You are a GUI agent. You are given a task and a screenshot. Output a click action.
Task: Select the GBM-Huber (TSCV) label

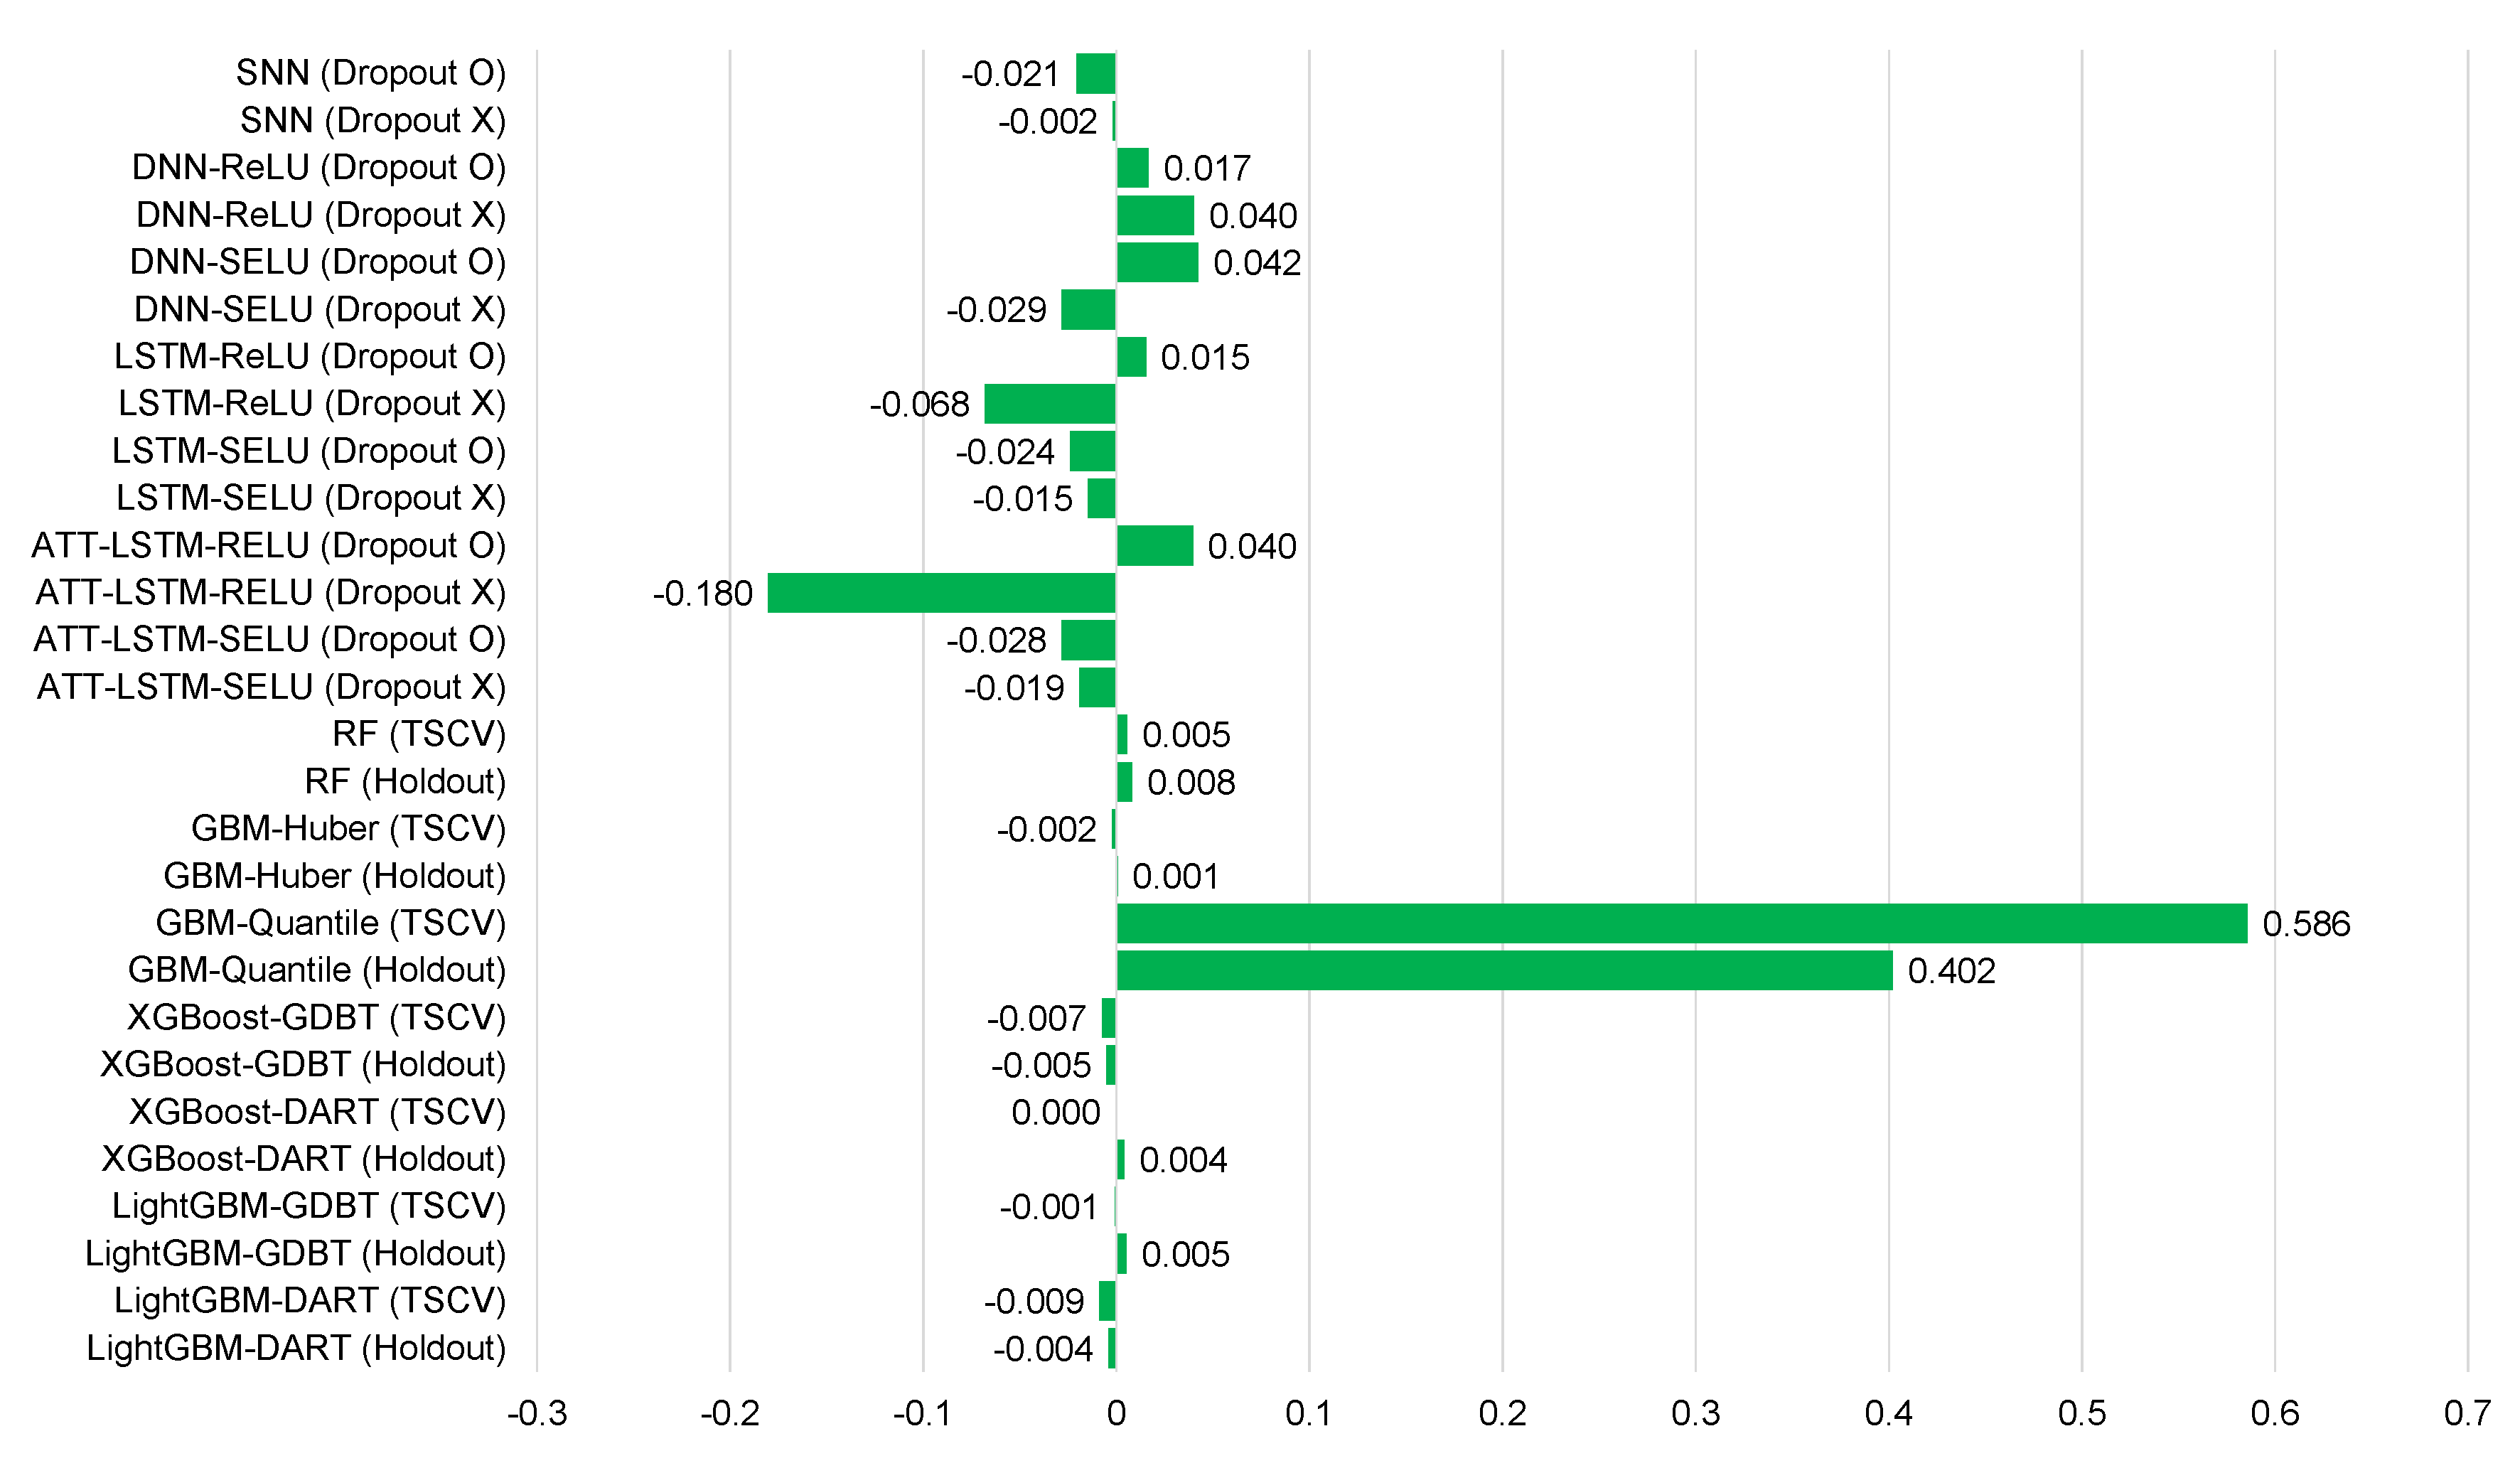(348, 828)
